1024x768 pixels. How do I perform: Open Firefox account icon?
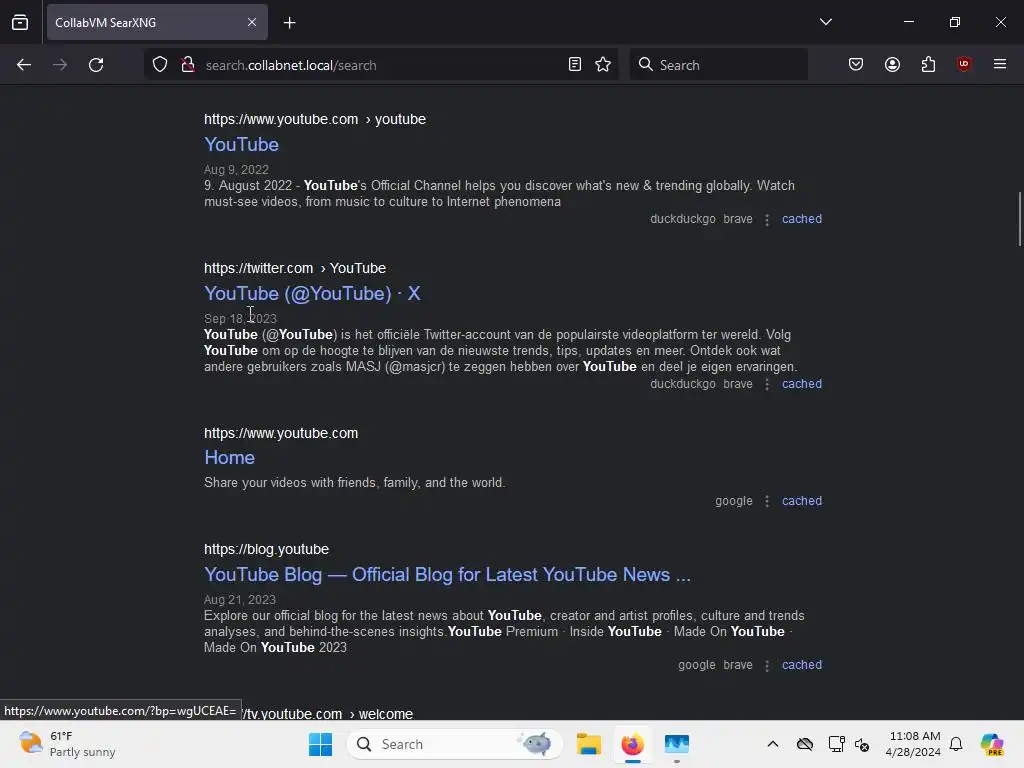tap(892, 65)
